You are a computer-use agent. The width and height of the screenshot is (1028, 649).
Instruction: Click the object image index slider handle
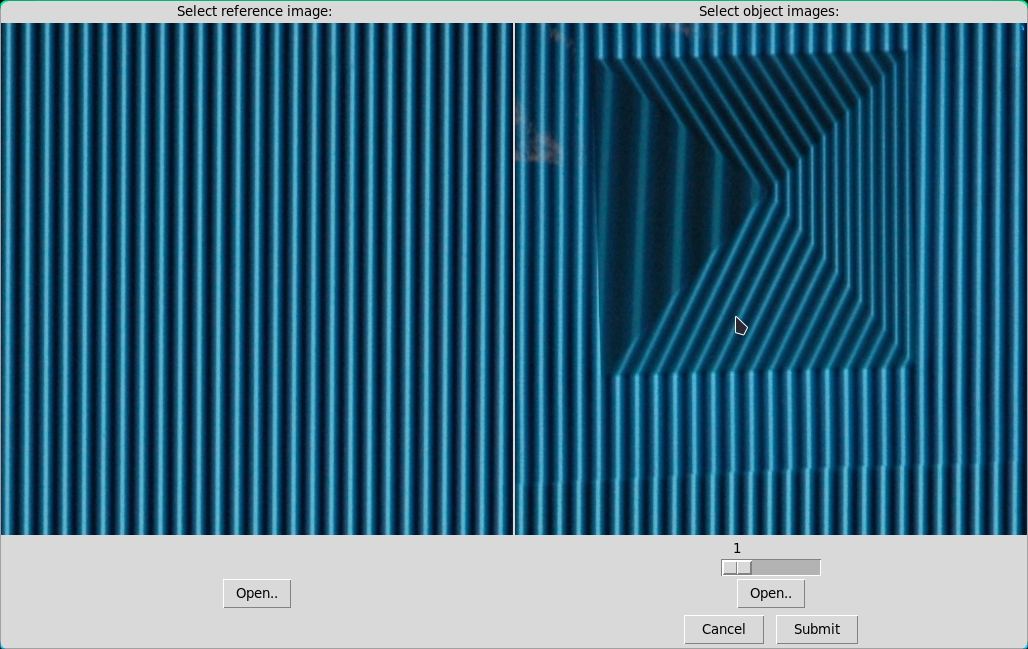[x=737, y=568]
